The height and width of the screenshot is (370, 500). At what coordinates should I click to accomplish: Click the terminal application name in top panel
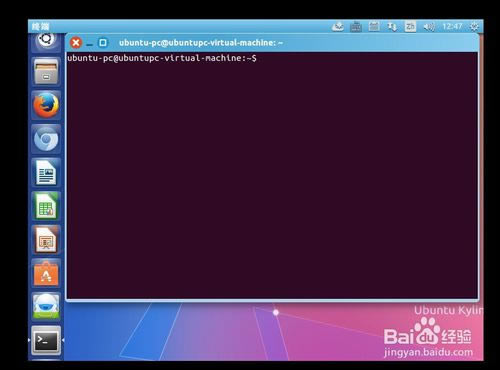coord(40,26)
